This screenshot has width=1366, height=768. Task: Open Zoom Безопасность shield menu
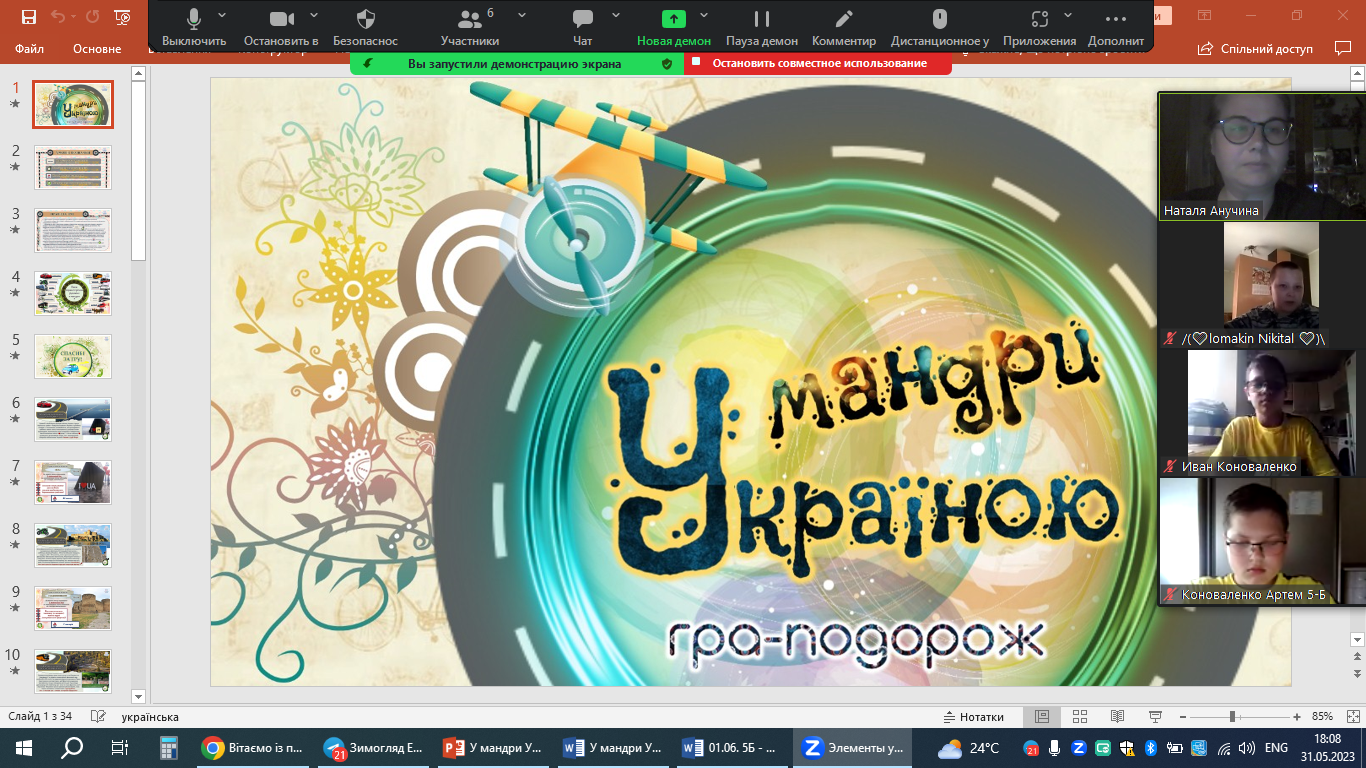click(x=366, y=27)
